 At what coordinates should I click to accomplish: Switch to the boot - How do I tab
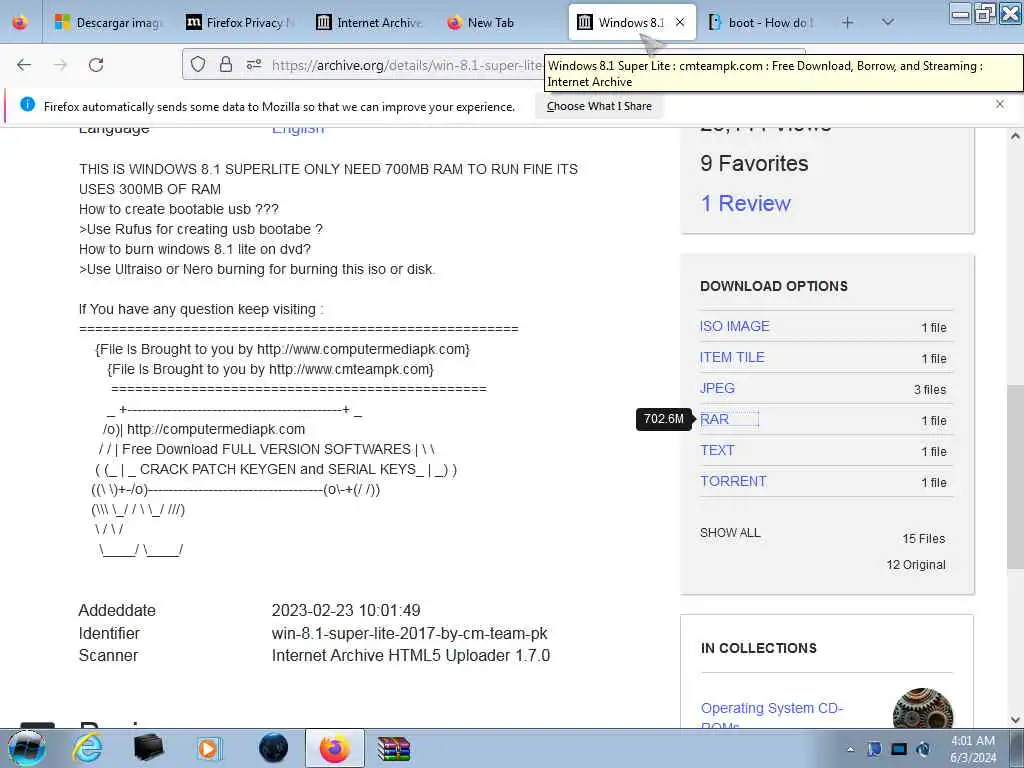(x=762, y=22)
